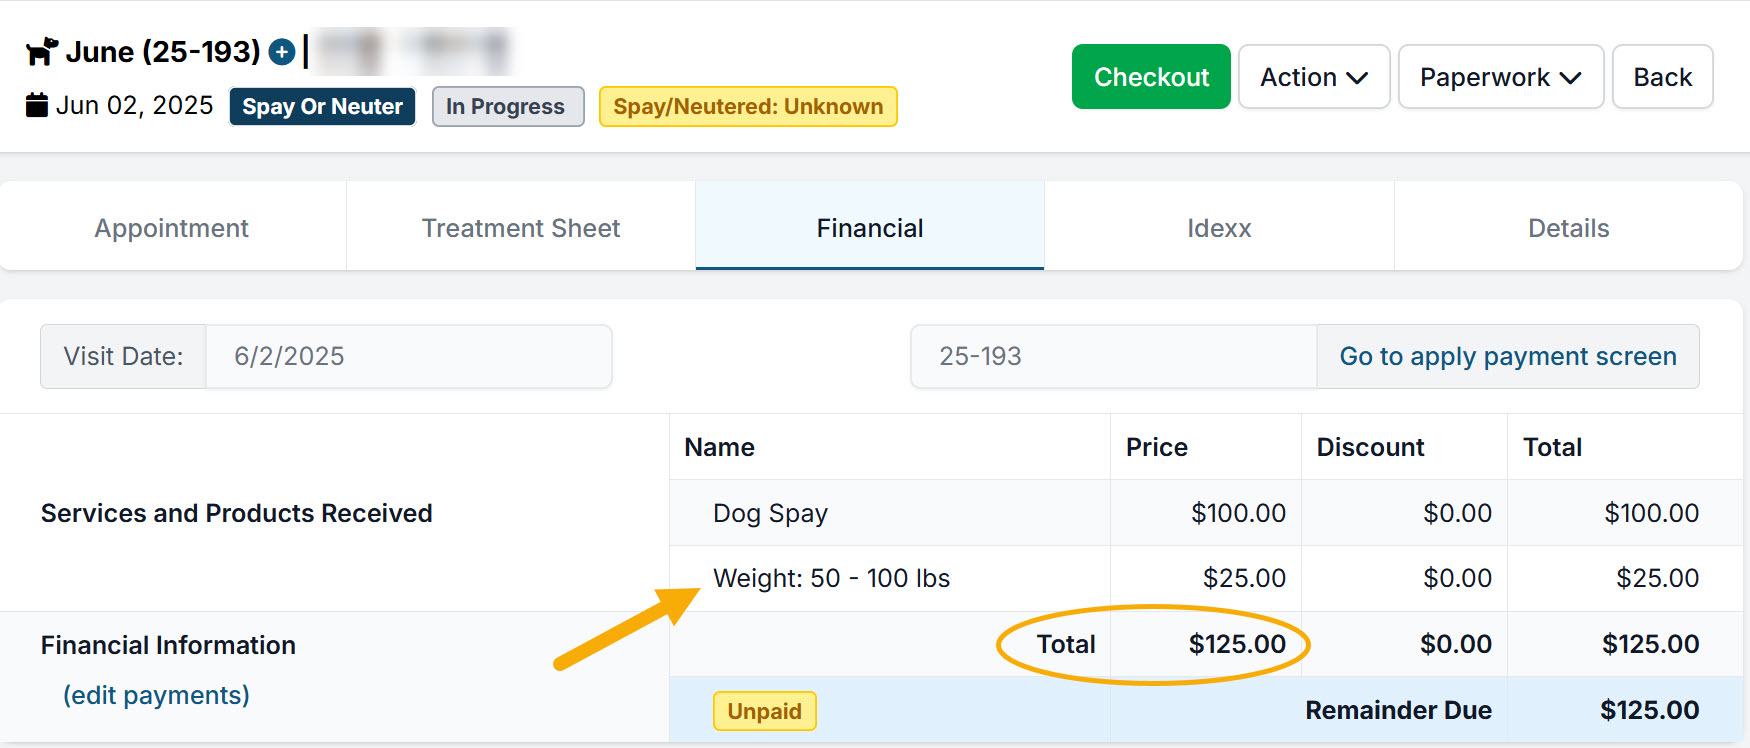Viewport: 1750px width, 748px height.
Task: Click the Visit Date field showing 6/2/2025
Action: [408, 356]
